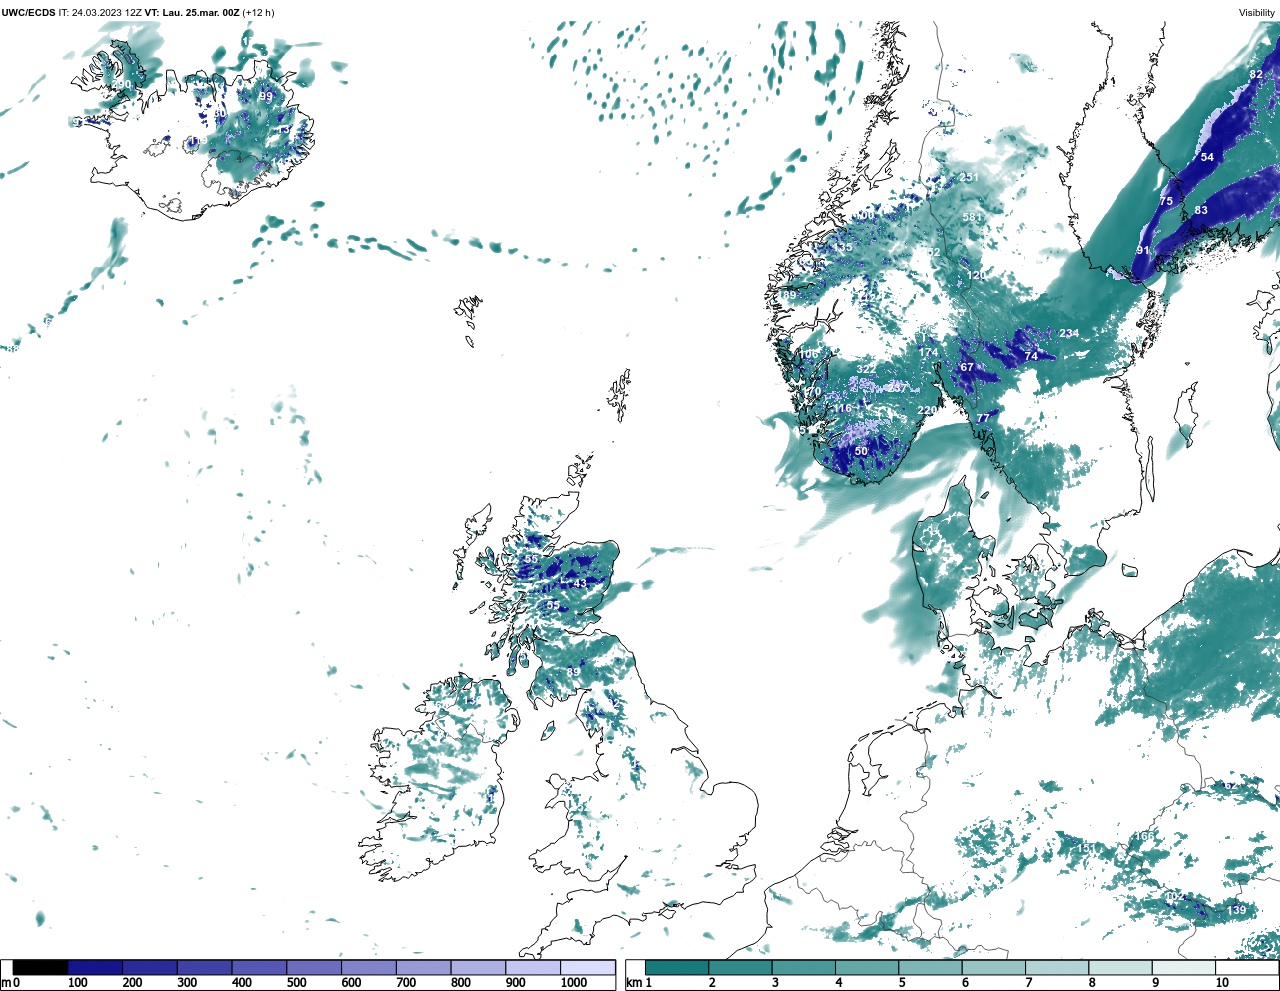This screenshot has width=1280, height=991.
Task: Click the darkest teal 1–2 km legend swatch
Action: 677,968
